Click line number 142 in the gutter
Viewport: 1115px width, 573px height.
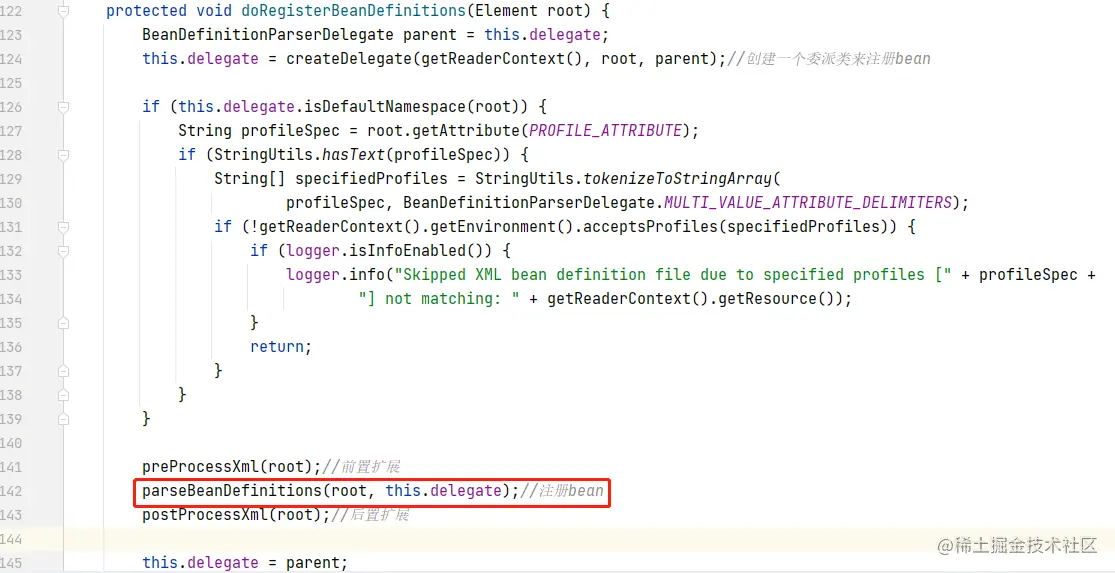click(12, 491)
